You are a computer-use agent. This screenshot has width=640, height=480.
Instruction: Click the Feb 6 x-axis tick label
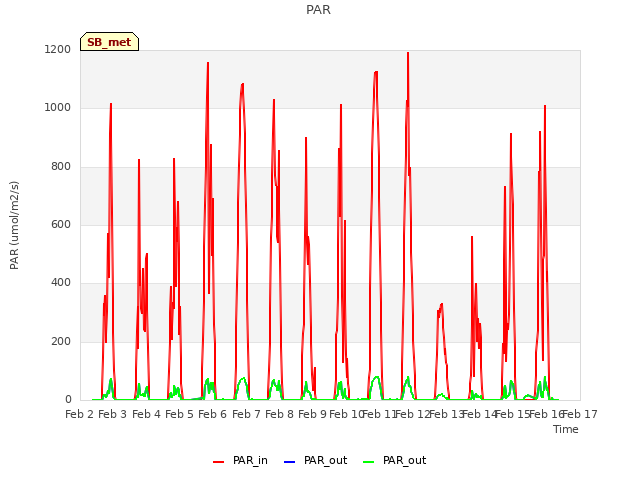click(212, 414)
